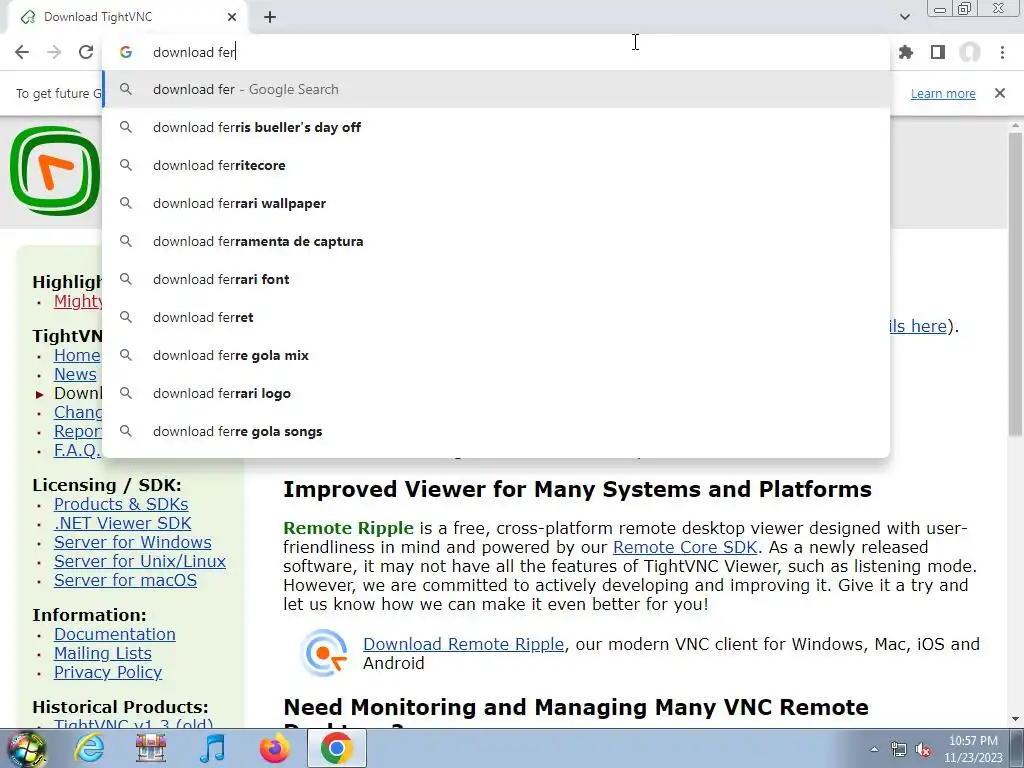The image size is (1024, 768).
Task: Choose 'download ferritecore' suggestion
Action: [496, 165]
